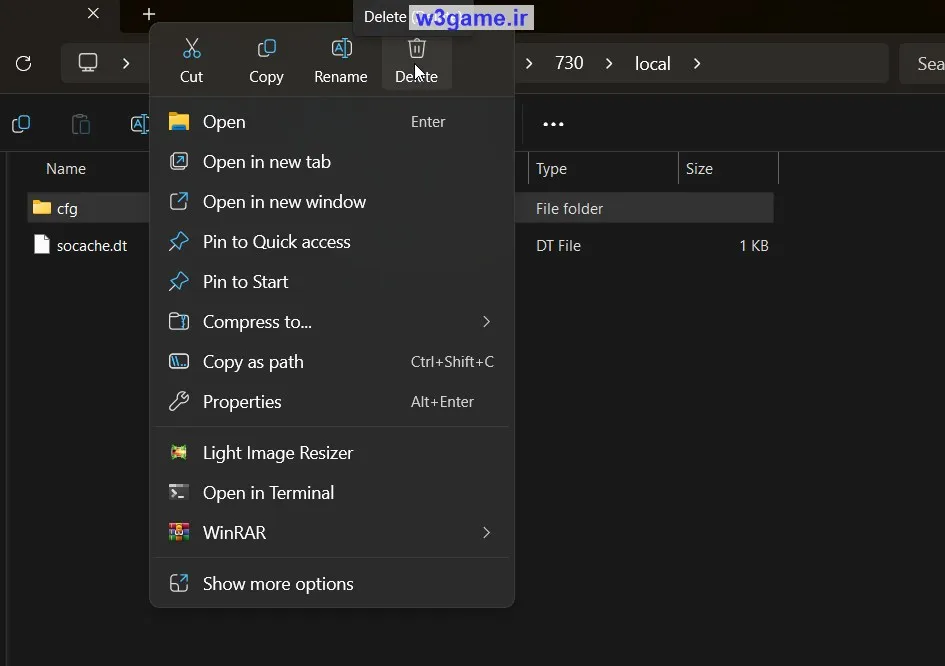Choose Pin to Quick access
The width and height of the screenshot is (945, 666).
point(331,242)
